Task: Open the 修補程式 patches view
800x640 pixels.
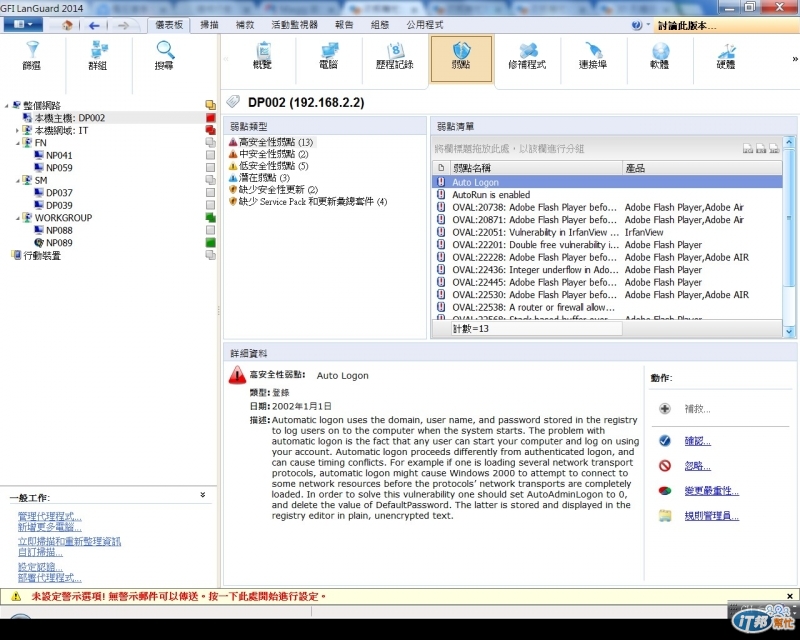Action: coord(527,56)
